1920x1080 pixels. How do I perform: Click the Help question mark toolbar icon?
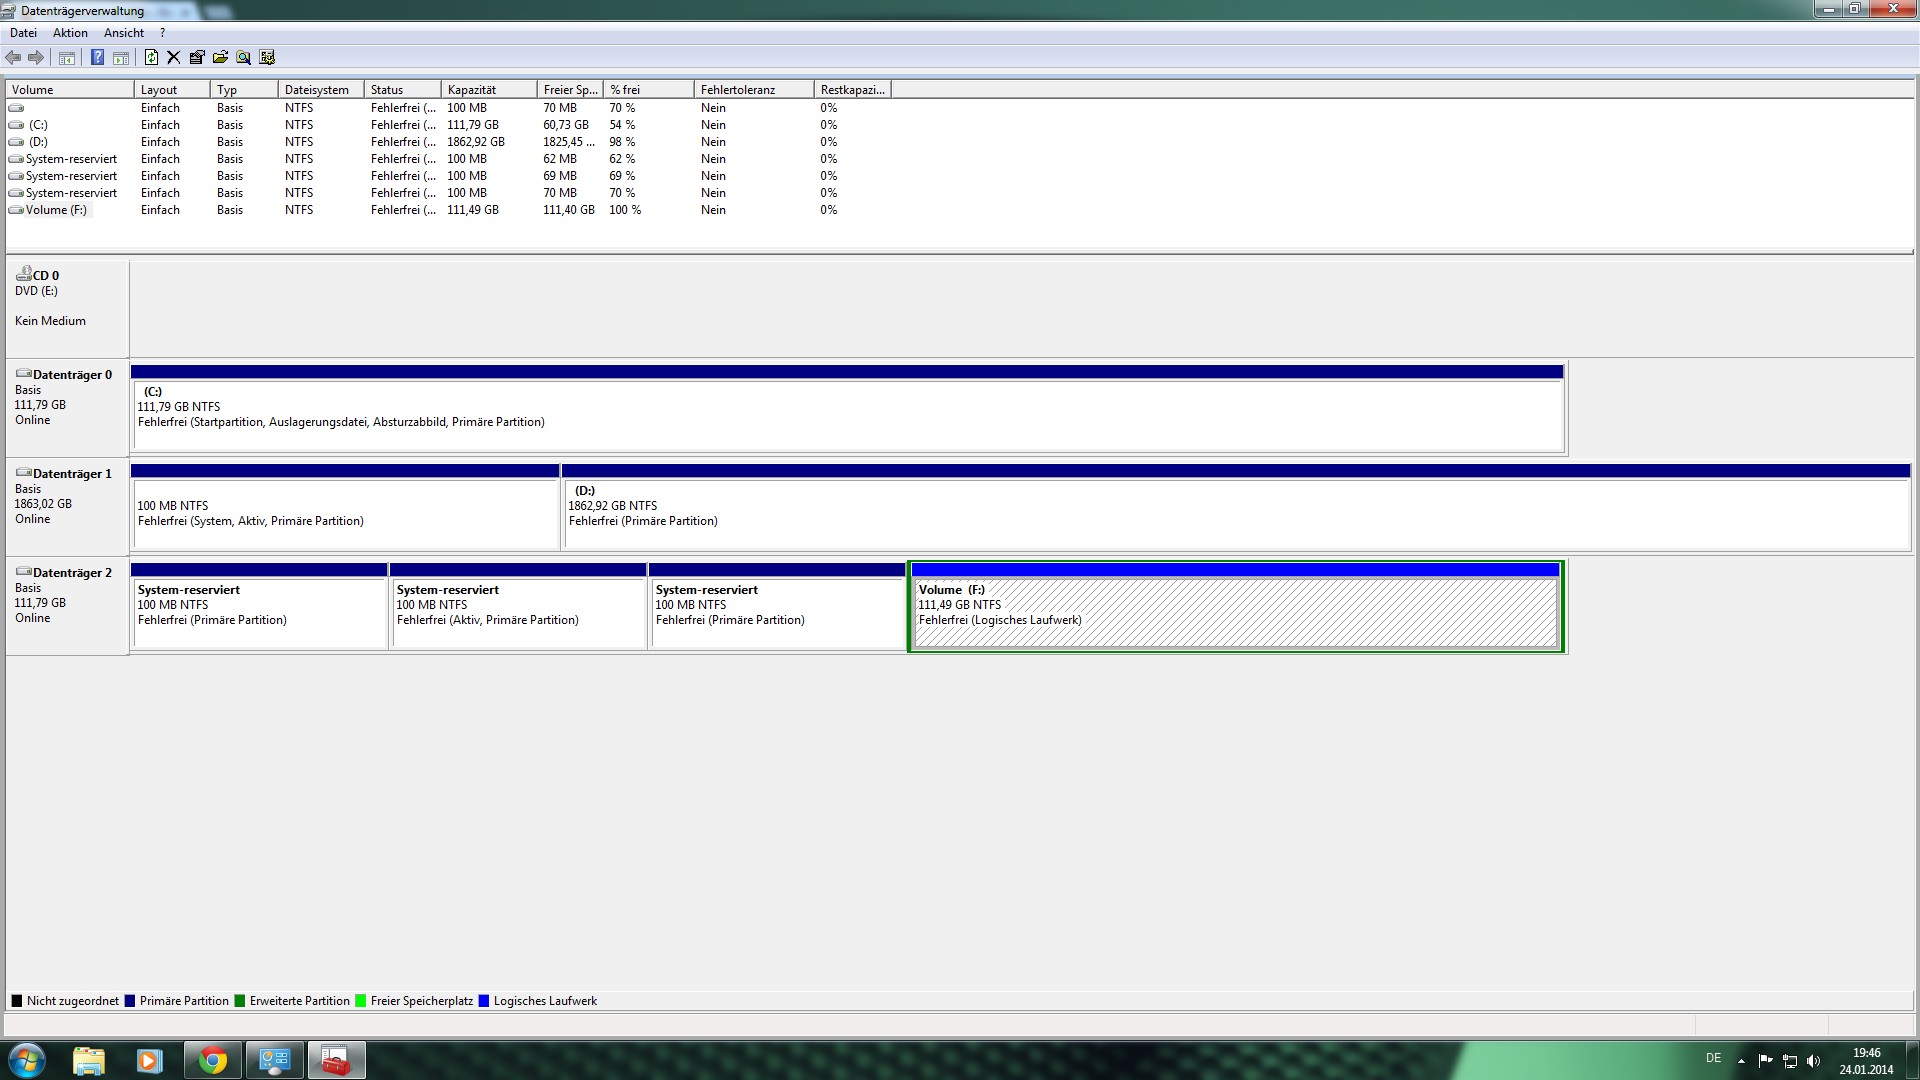point(97,57)
